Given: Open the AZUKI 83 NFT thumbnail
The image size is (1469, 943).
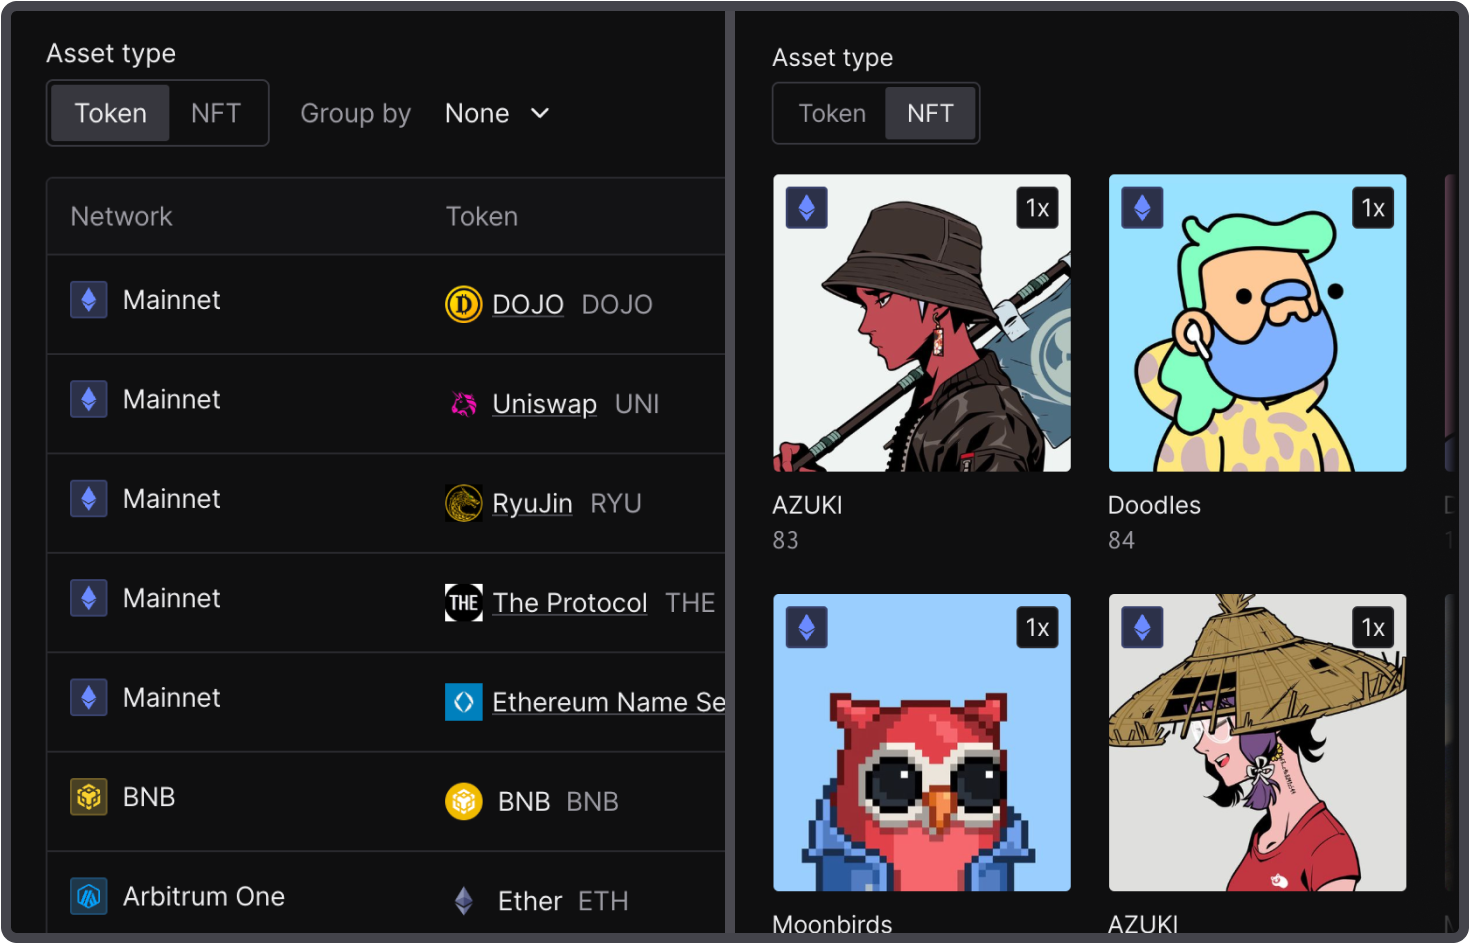Looking at the screenshot, I should point(921,323).
